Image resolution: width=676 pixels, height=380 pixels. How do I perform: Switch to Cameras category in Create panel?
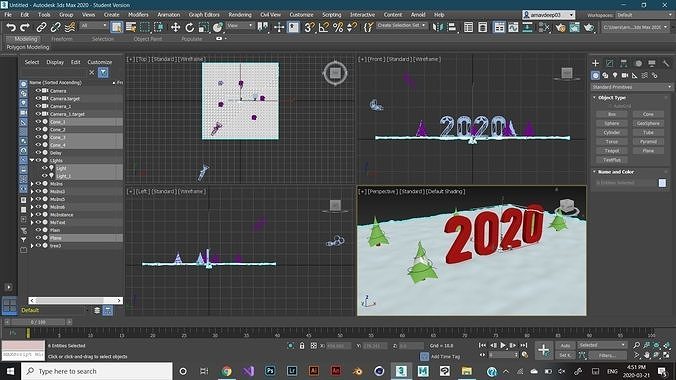click(x=625, y=75)
